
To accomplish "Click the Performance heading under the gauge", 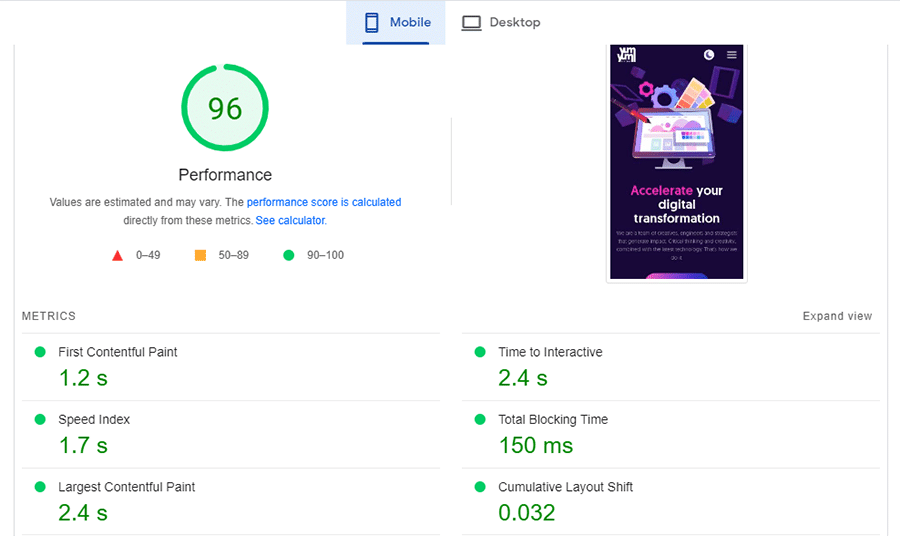I will [x=225, y=175].
